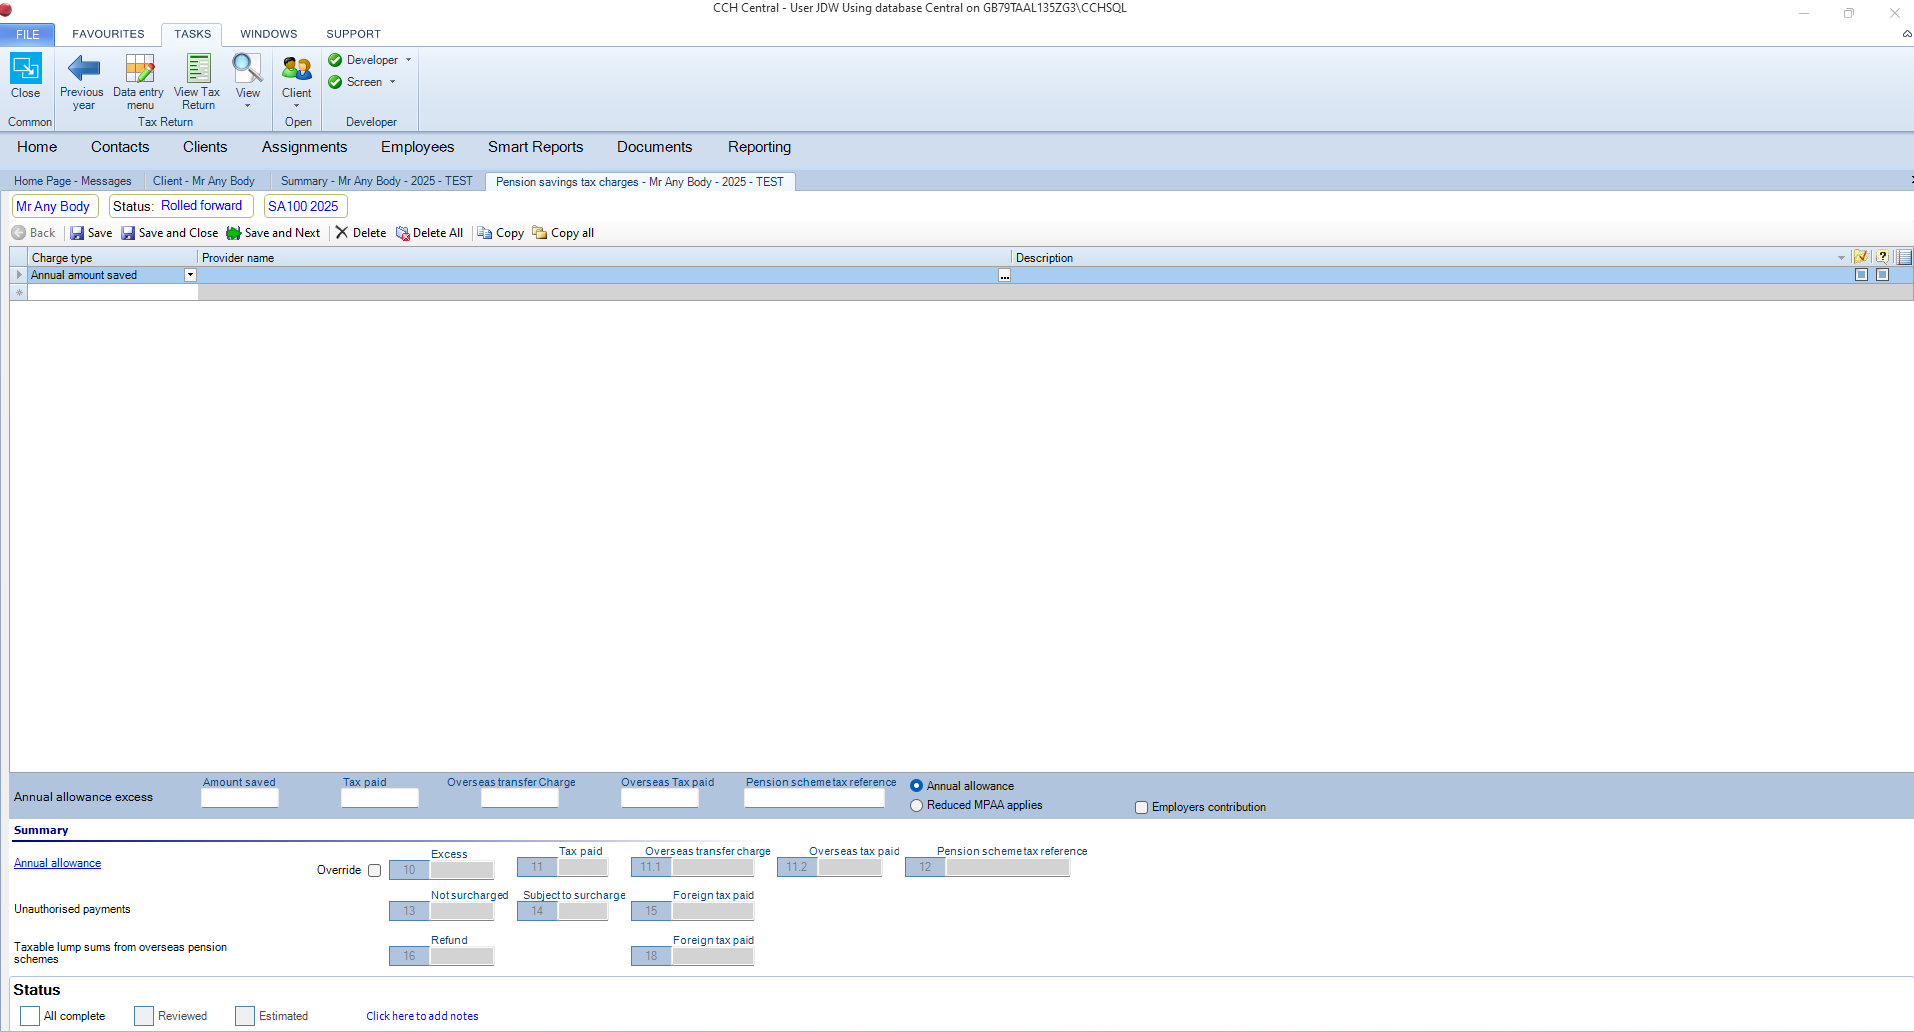Tick the Estimated status checkbox
The width and height of the screenshot is (1914, 1032).
tap(245, 1016)
